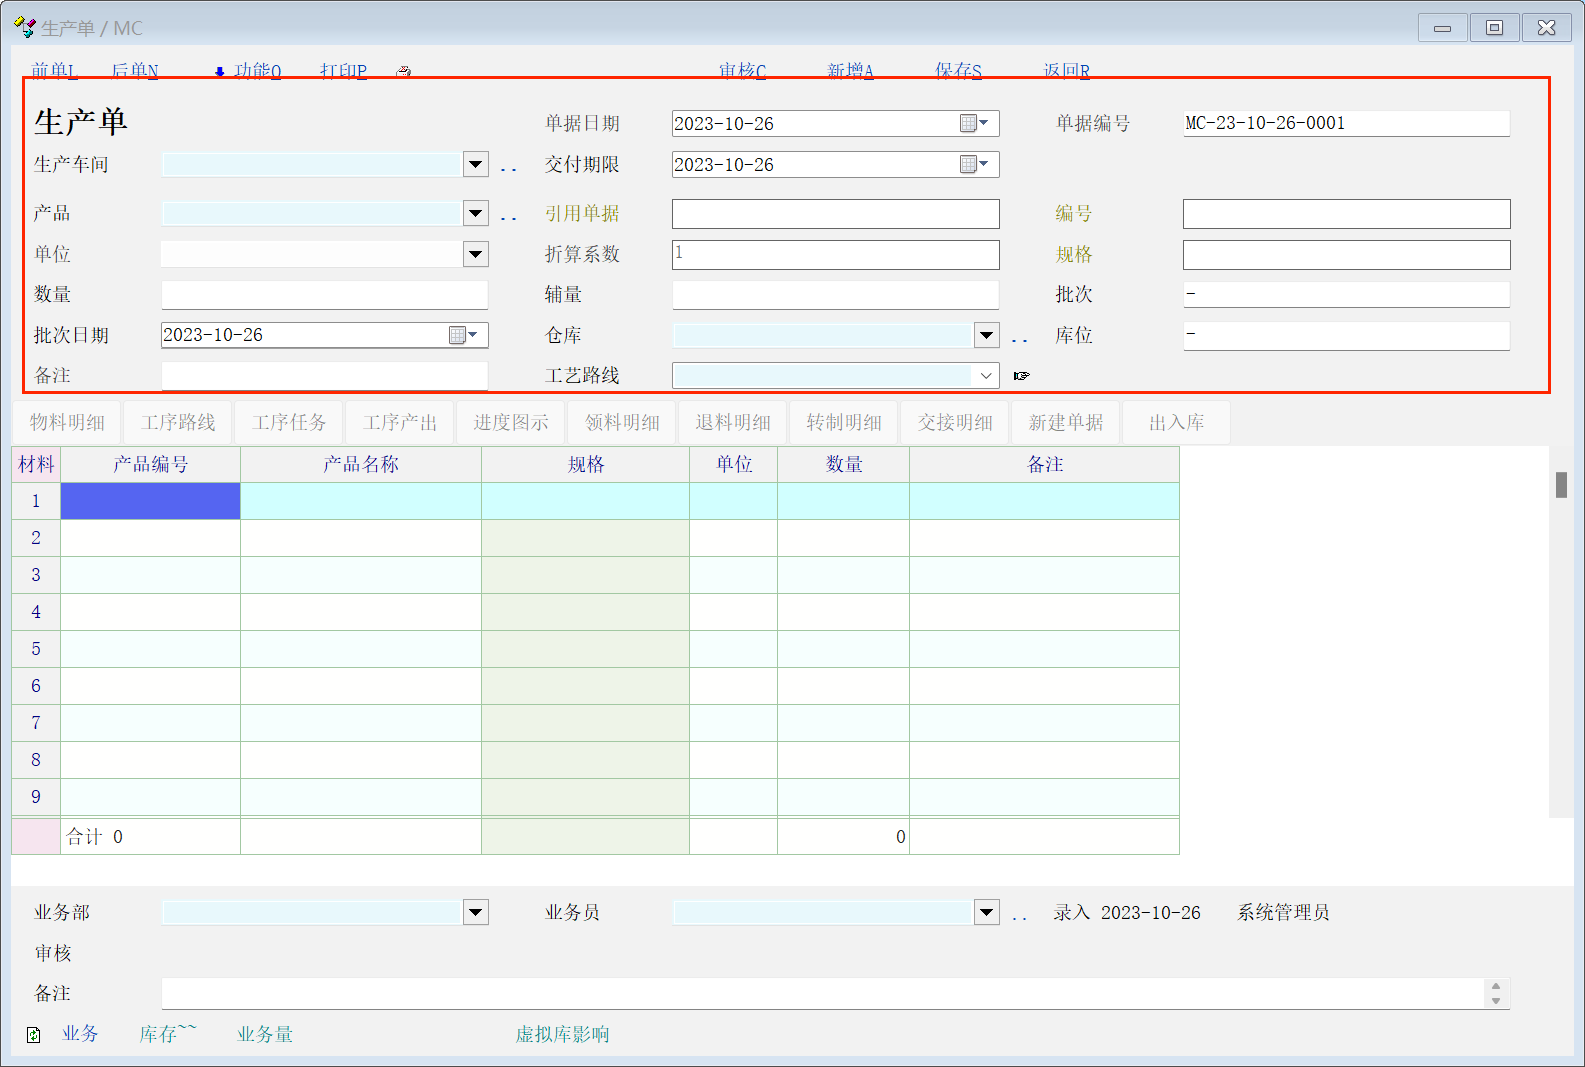Click the refresh icon beside 业务
The width and height of the screenshot is (1585, 1067).
(x=34, y=1035)
